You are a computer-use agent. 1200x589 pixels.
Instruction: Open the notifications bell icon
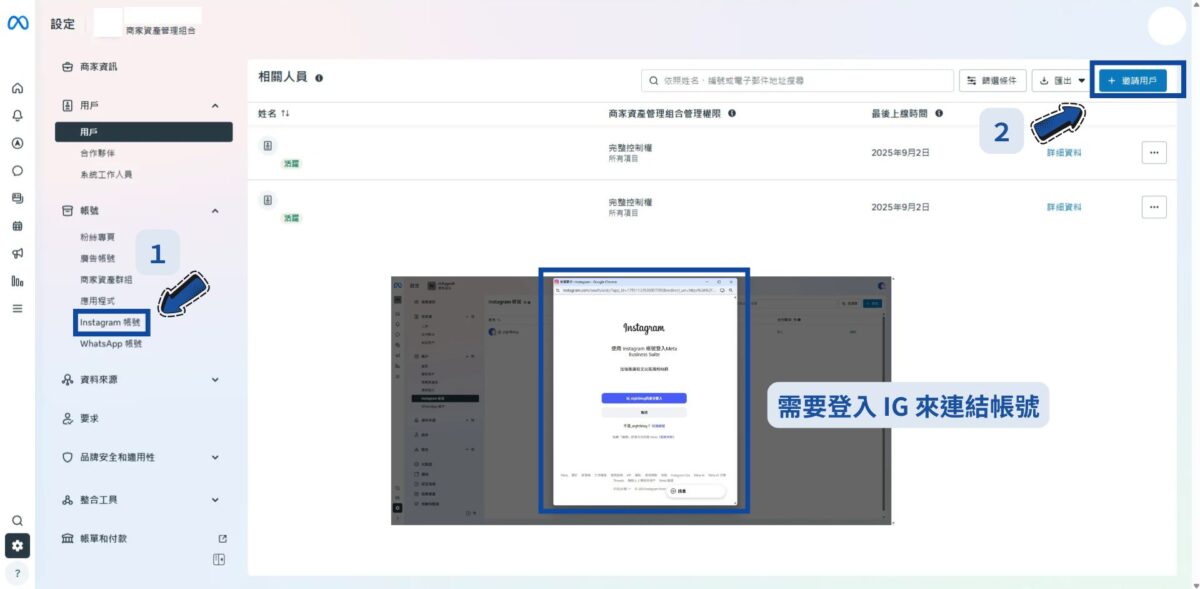(17, 115)
